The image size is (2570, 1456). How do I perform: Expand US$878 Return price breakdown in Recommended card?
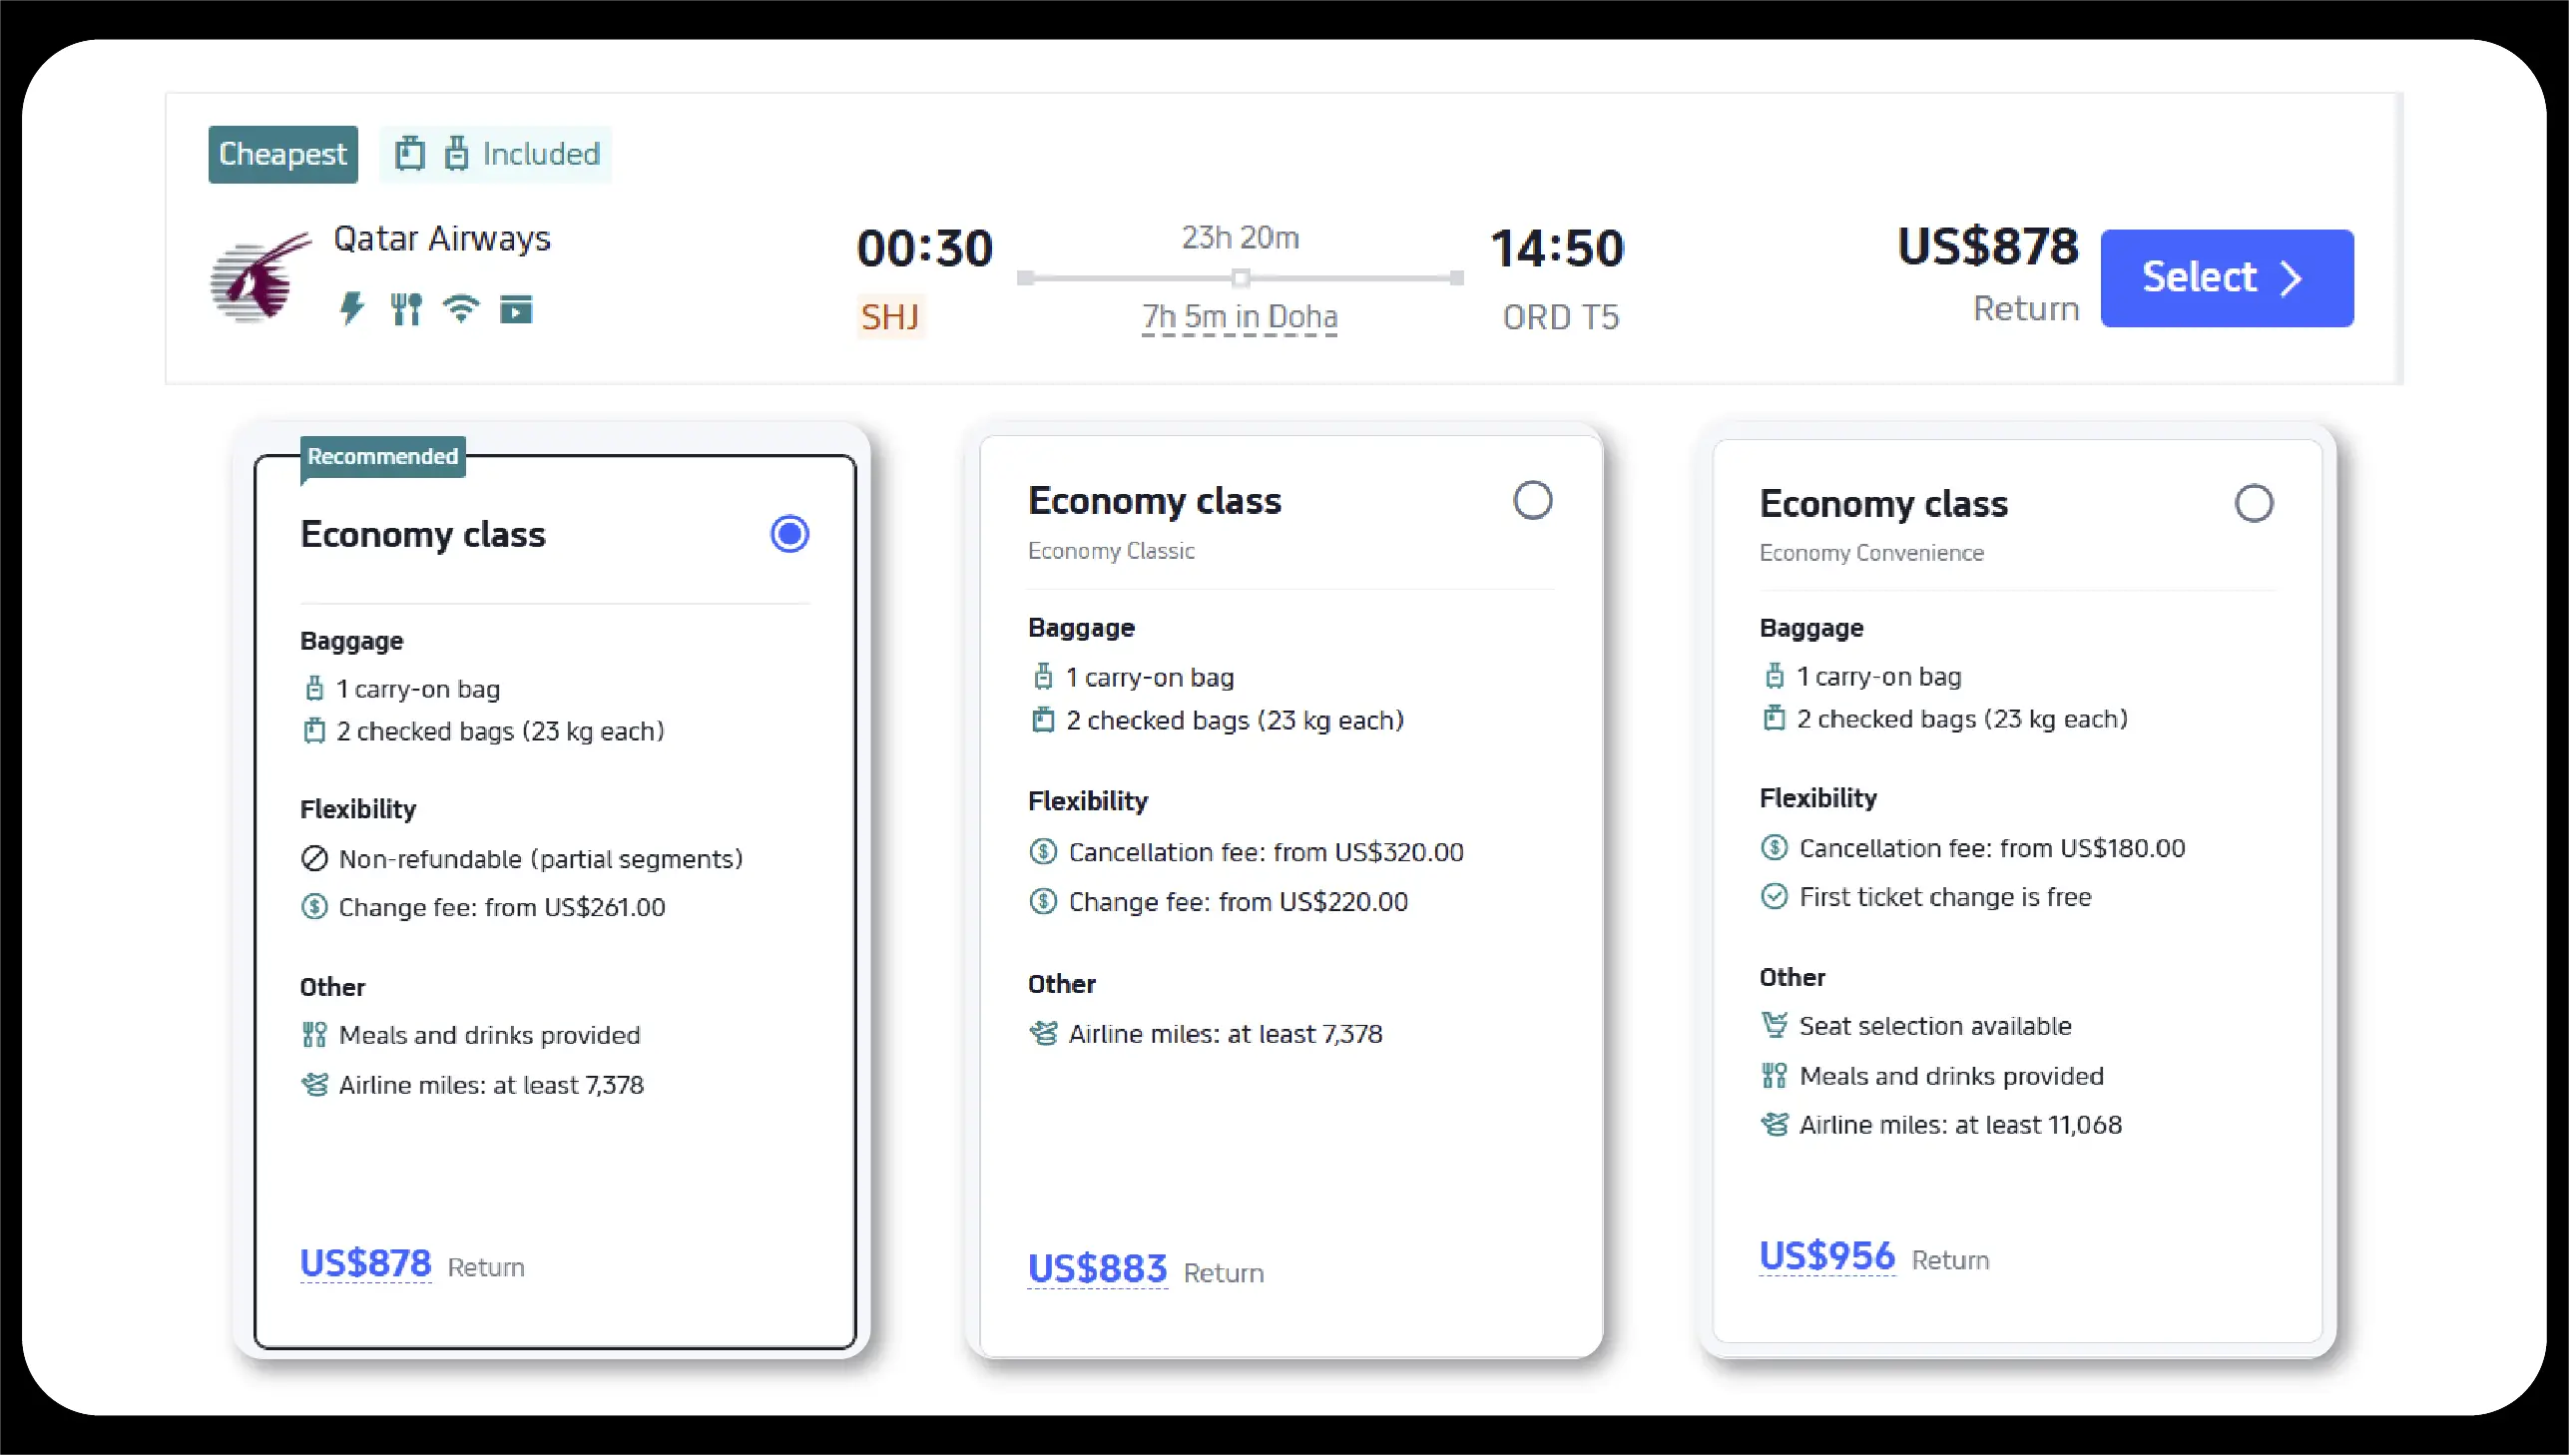366,1264
